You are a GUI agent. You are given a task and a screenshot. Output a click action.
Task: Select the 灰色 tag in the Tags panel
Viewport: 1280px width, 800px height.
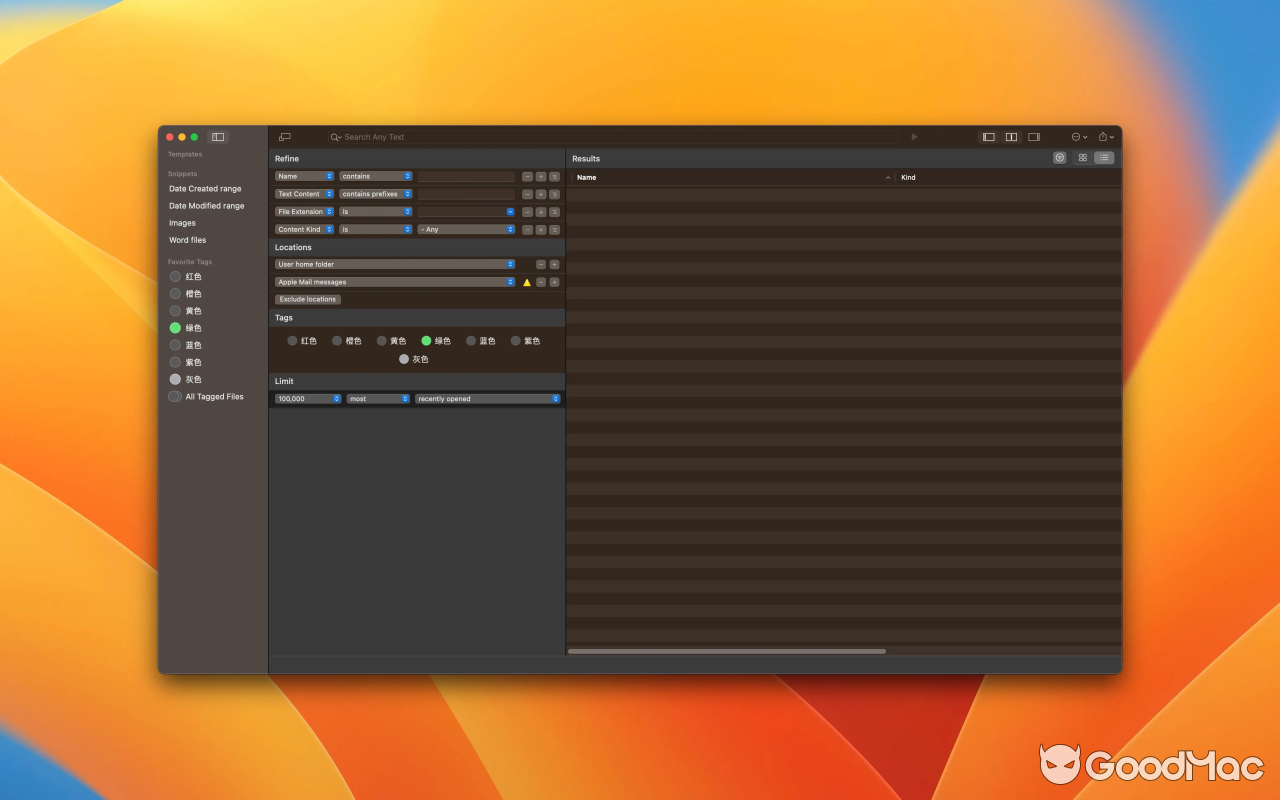click(x=404, y=358)
